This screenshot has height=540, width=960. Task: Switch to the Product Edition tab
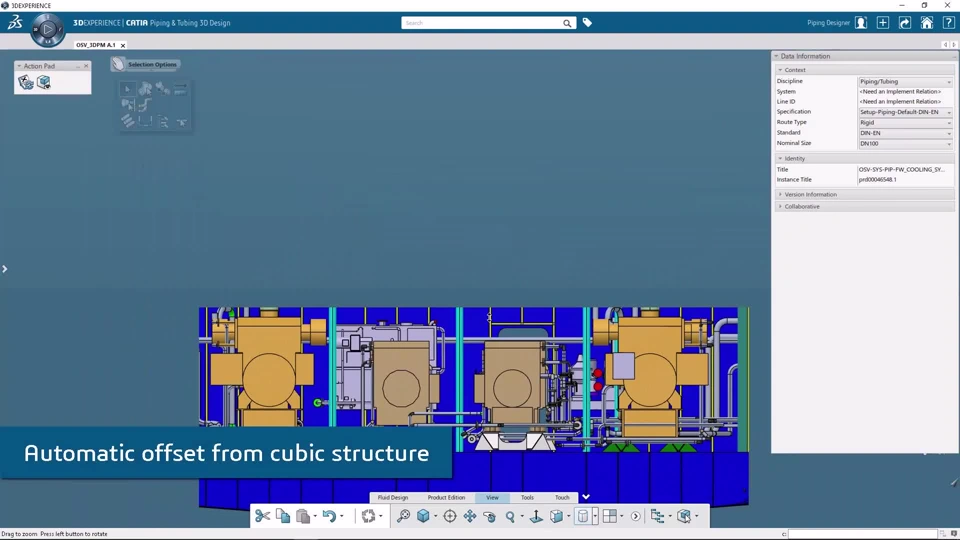pos(446,497)
